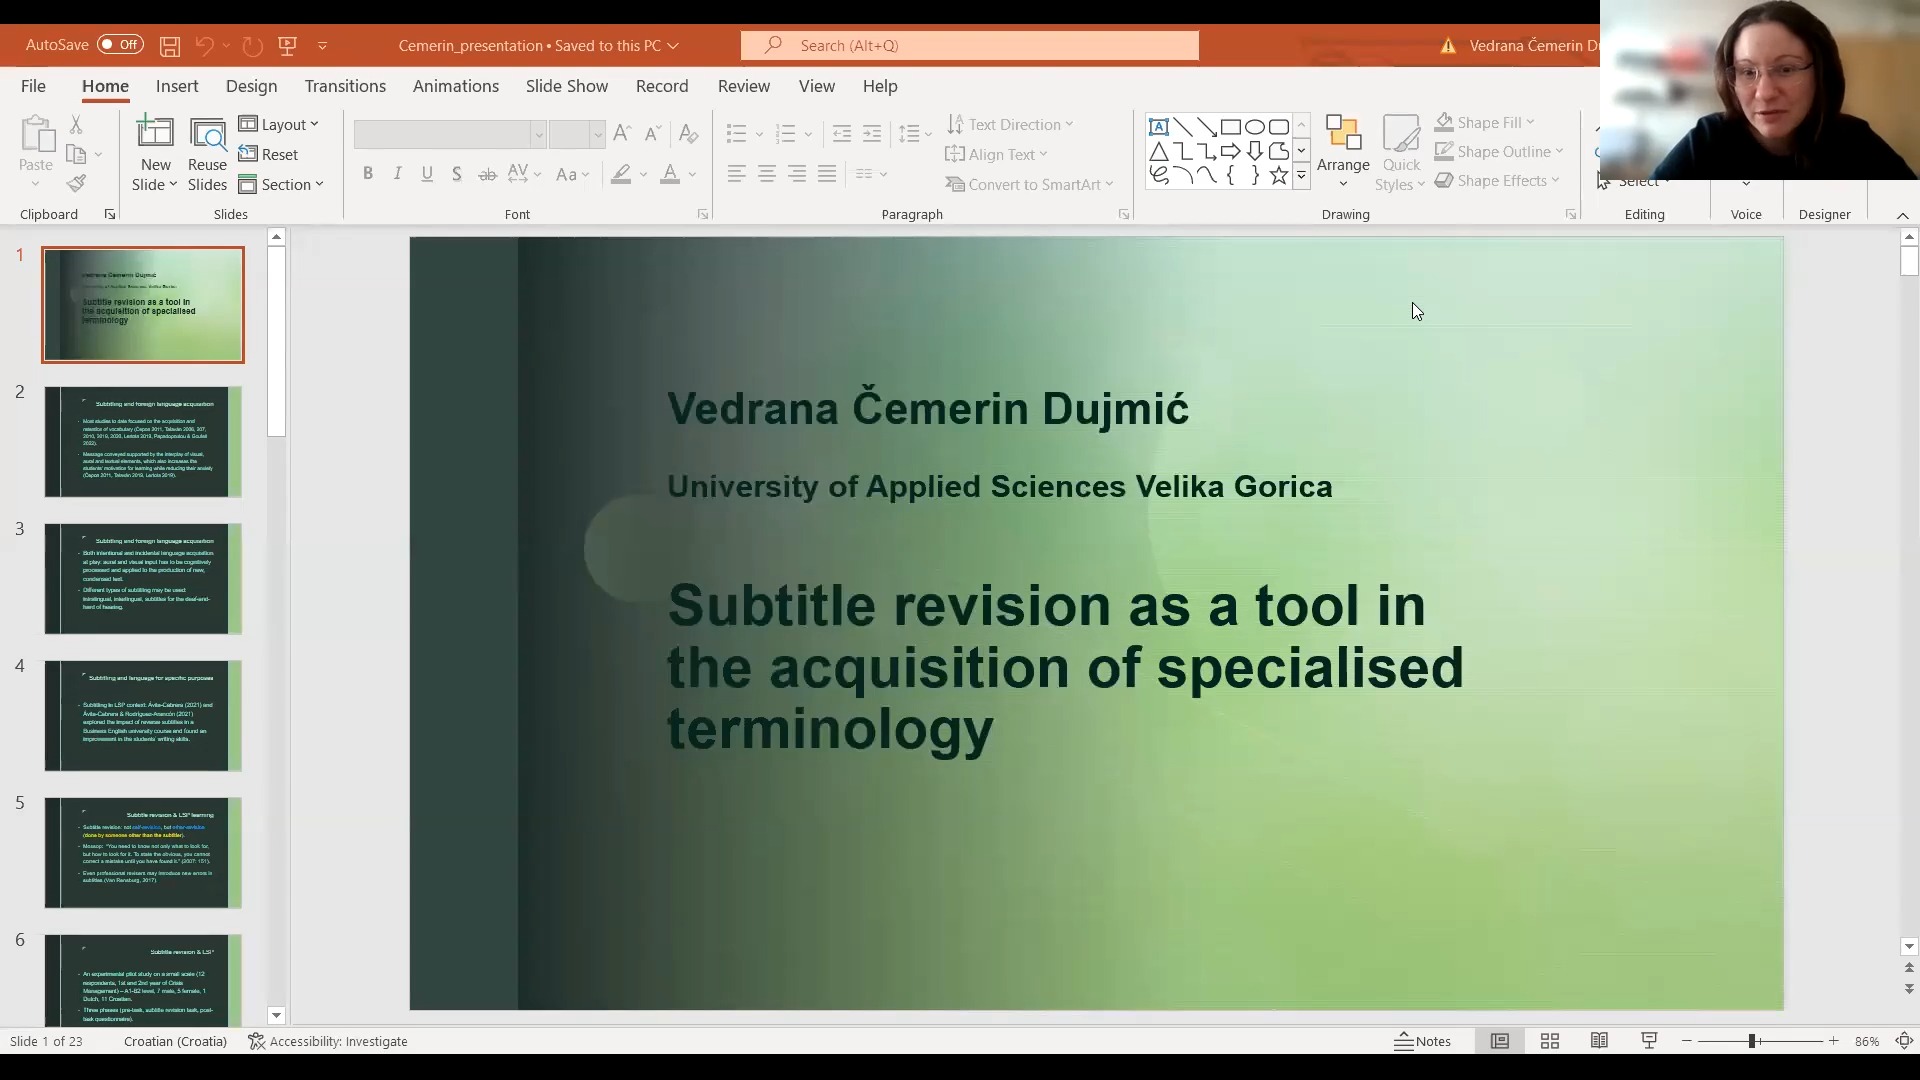The height and width of the screenshot is (1080, 1920).
Task: Click Fit slide to window icon
Action: pyautogui.click(x=1904, y=1041)
